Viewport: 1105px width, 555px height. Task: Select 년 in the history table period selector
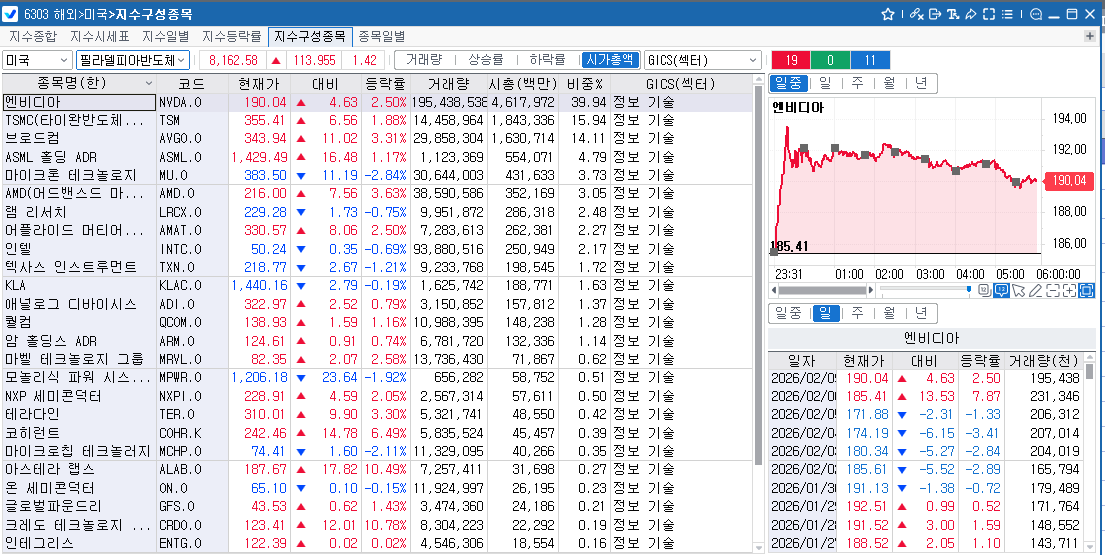coord(920,313)
